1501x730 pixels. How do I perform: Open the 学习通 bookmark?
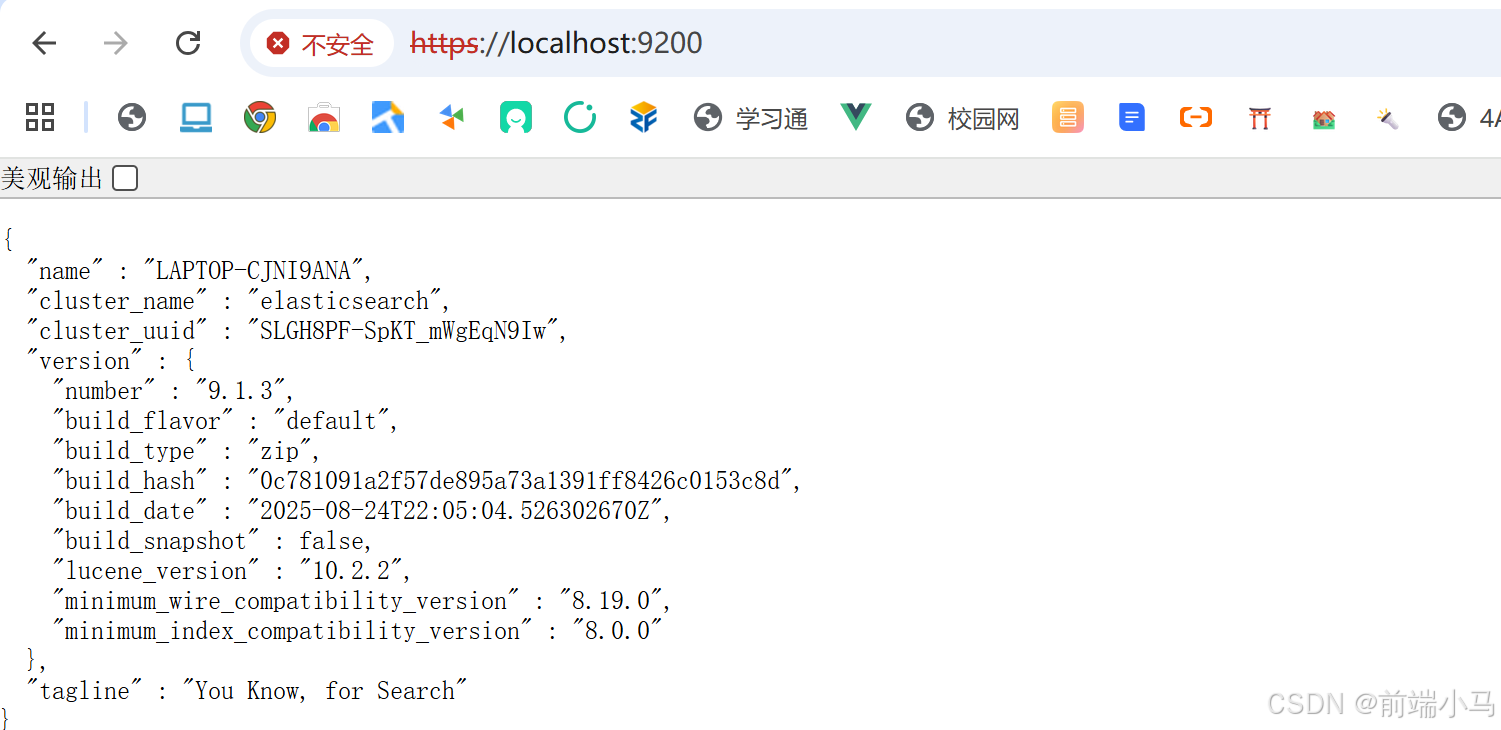tap(751, 118)
